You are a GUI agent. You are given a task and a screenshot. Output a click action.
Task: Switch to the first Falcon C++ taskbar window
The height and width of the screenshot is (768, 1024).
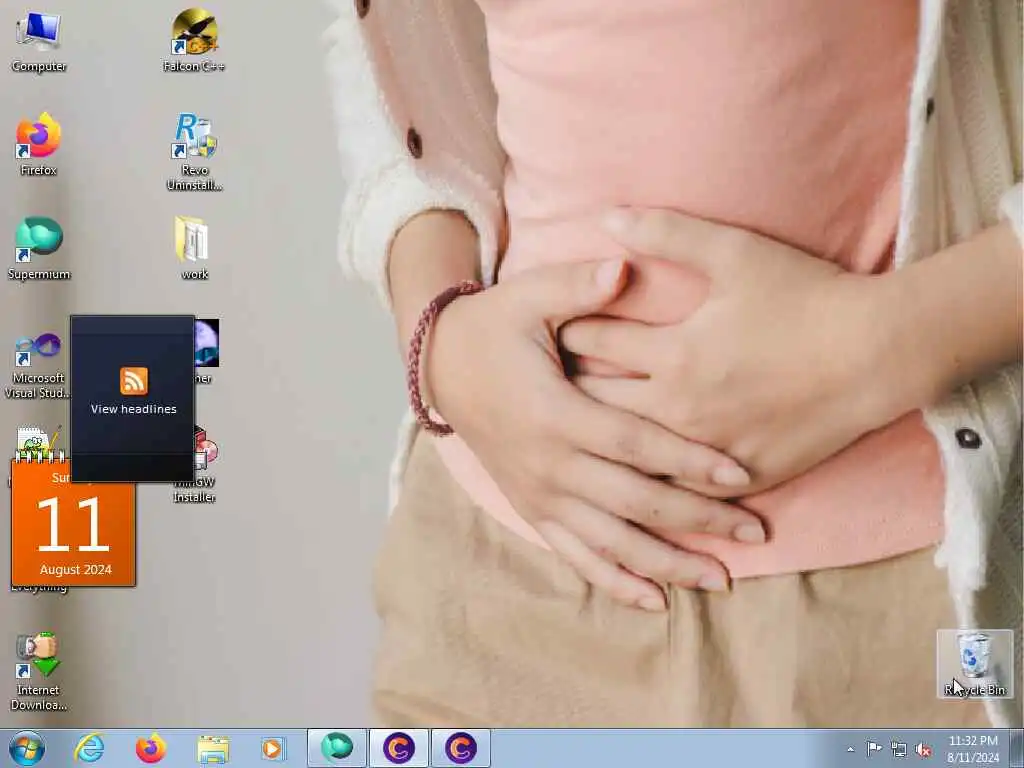pyautogui.click(x=399, y=748)
